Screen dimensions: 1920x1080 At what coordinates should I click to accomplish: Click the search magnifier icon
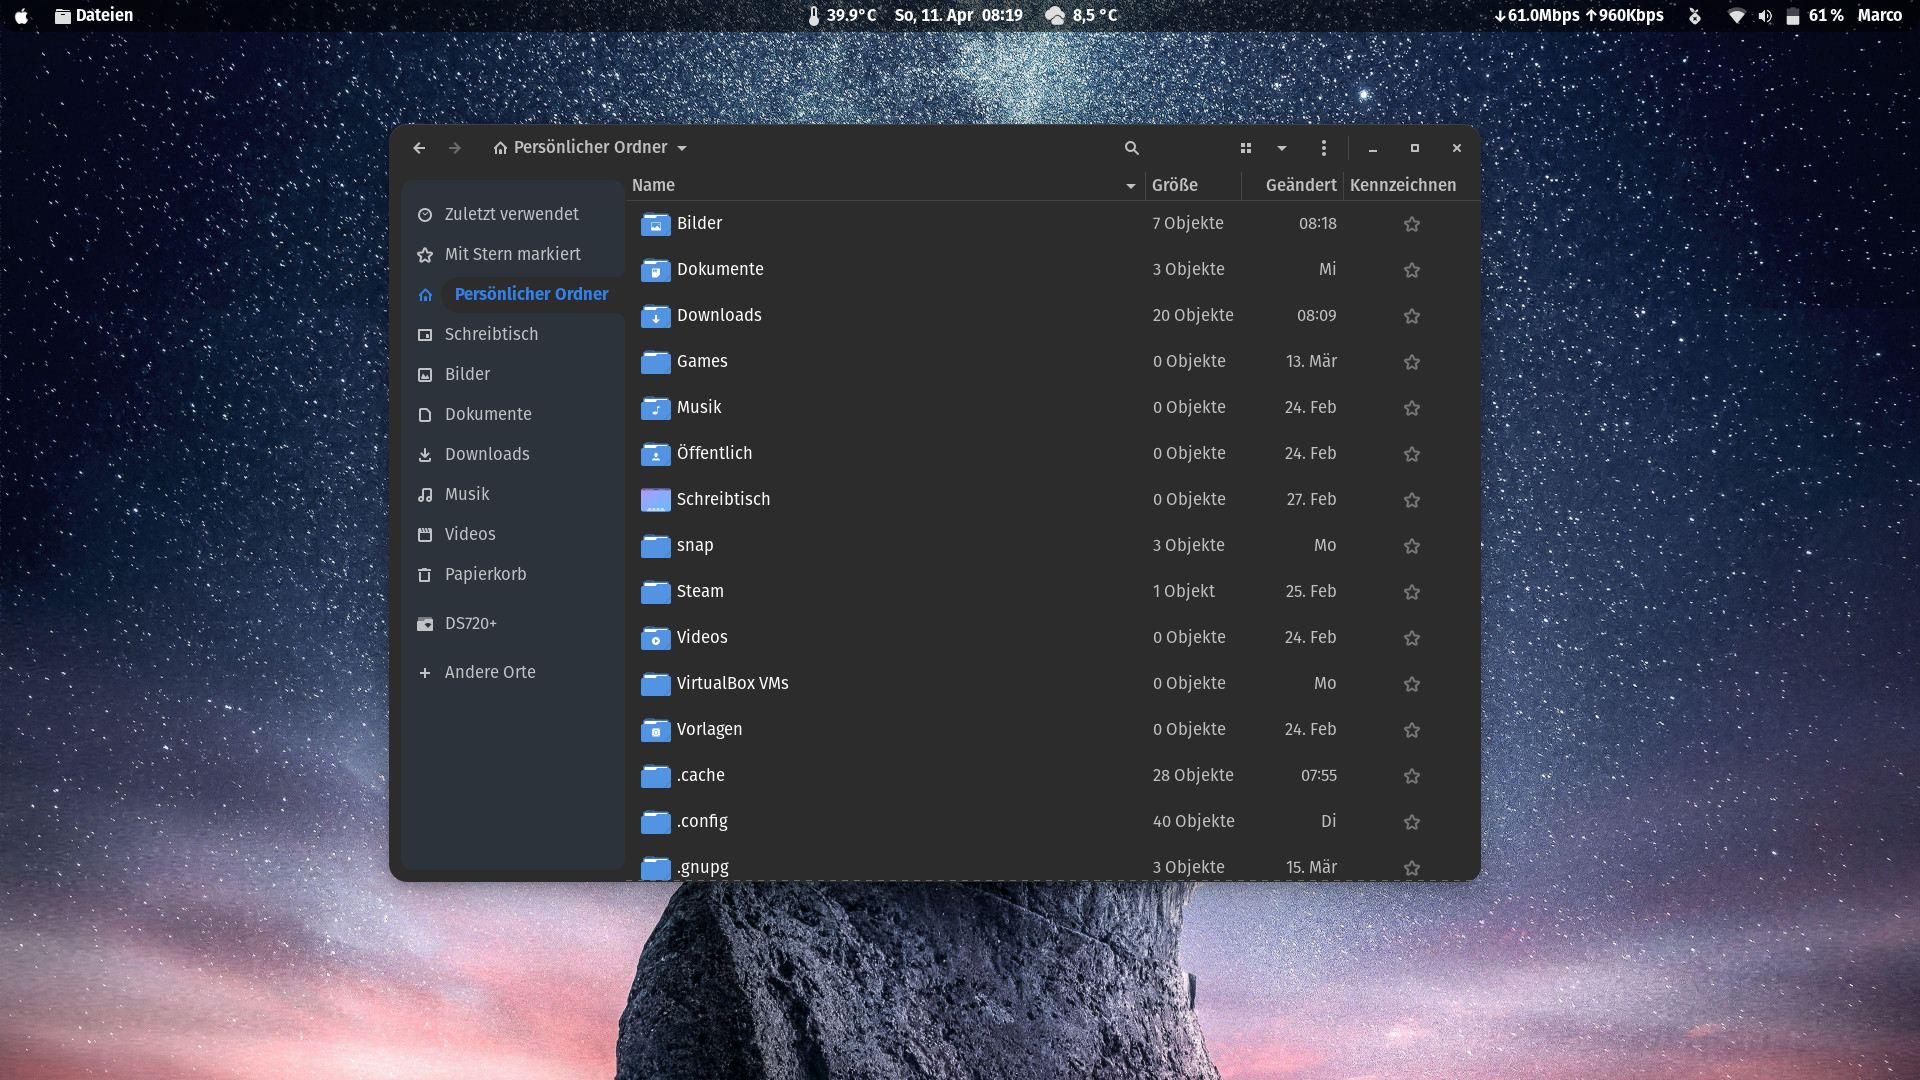[1131, 148]
